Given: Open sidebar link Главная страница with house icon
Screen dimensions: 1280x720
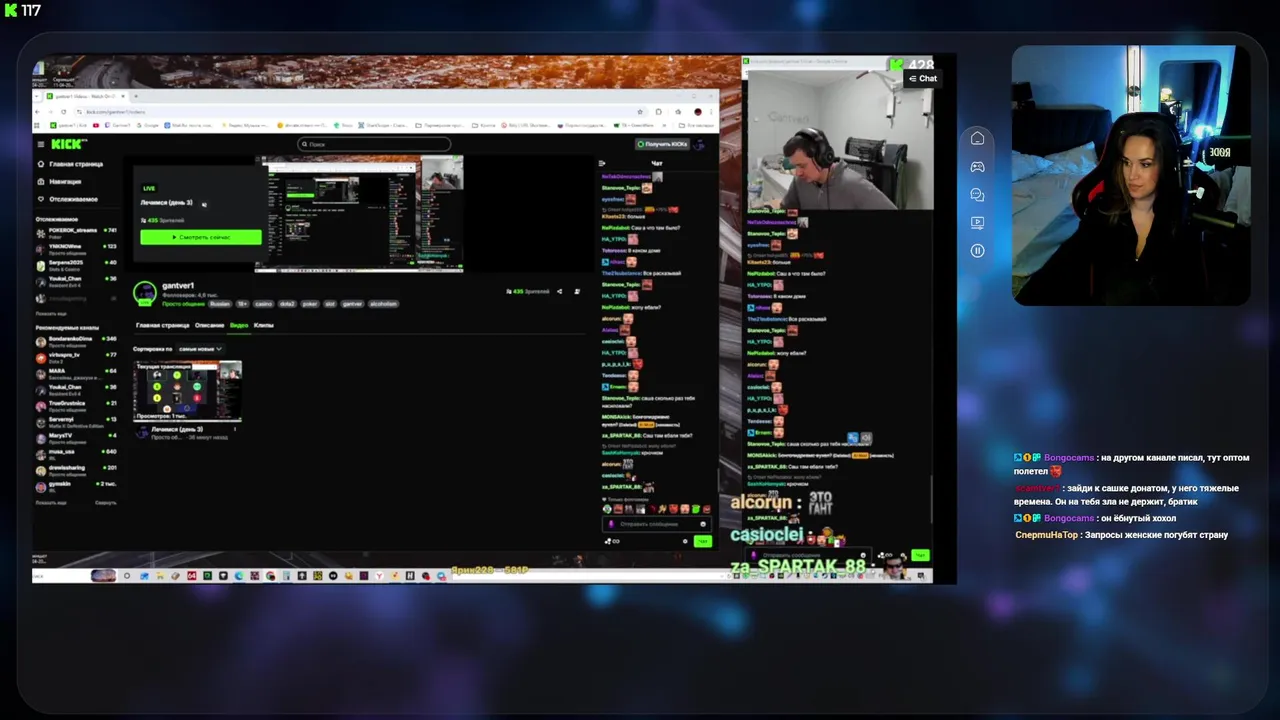Looking at the screenshot, I should (70, 164).
